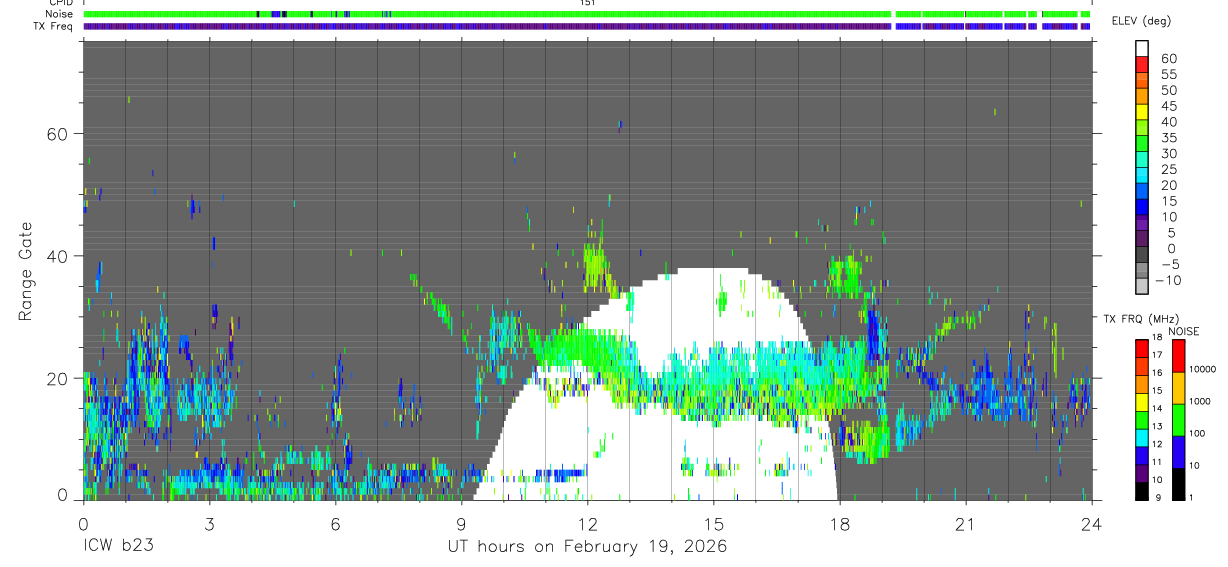Viewport: 1228px width, 567px height.
Task: Click the '20' label on the Range Gate axis
Action: pyautogui.click(x=57, y=378)
